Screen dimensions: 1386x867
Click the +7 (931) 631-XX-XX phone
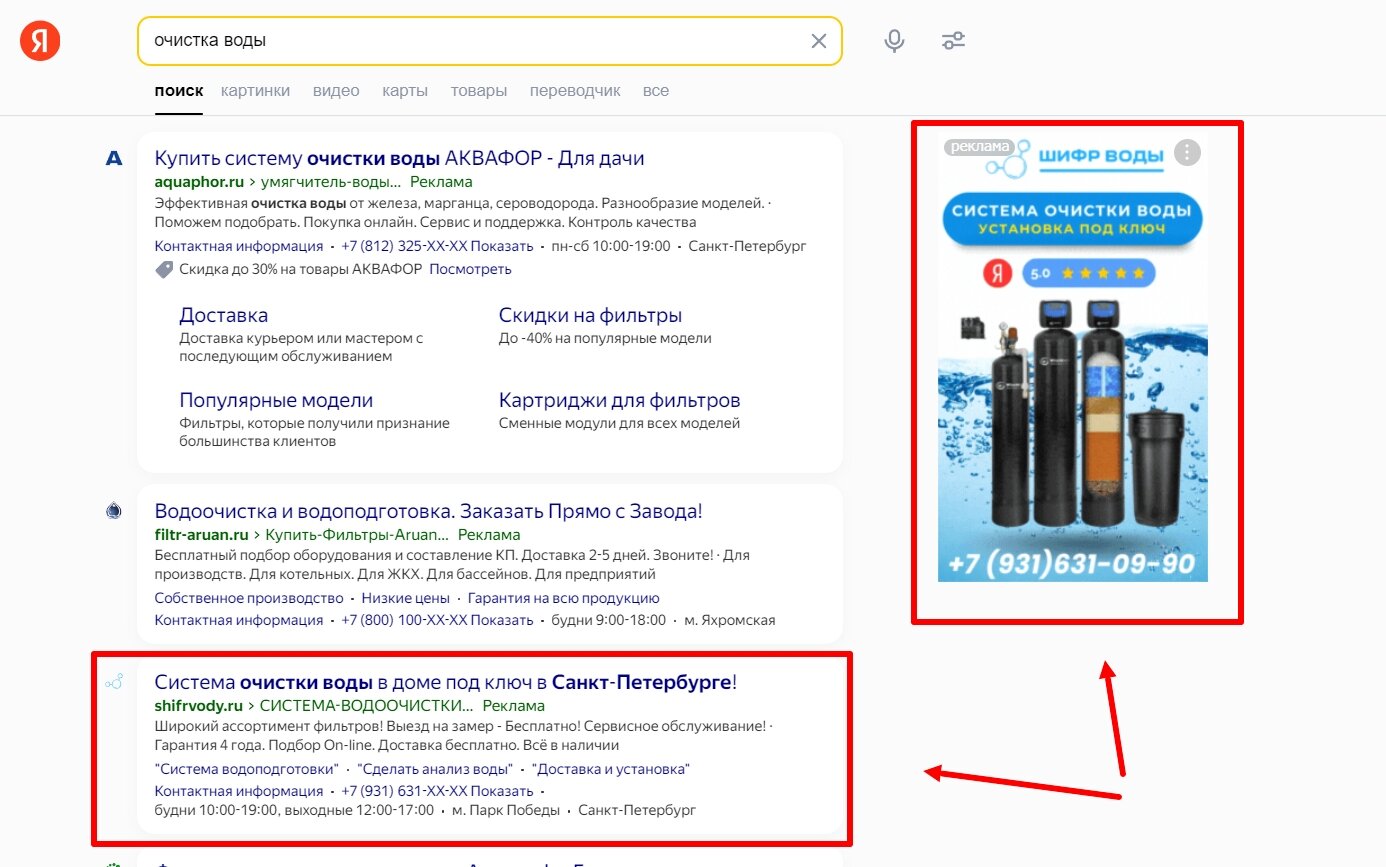(437, 791)
